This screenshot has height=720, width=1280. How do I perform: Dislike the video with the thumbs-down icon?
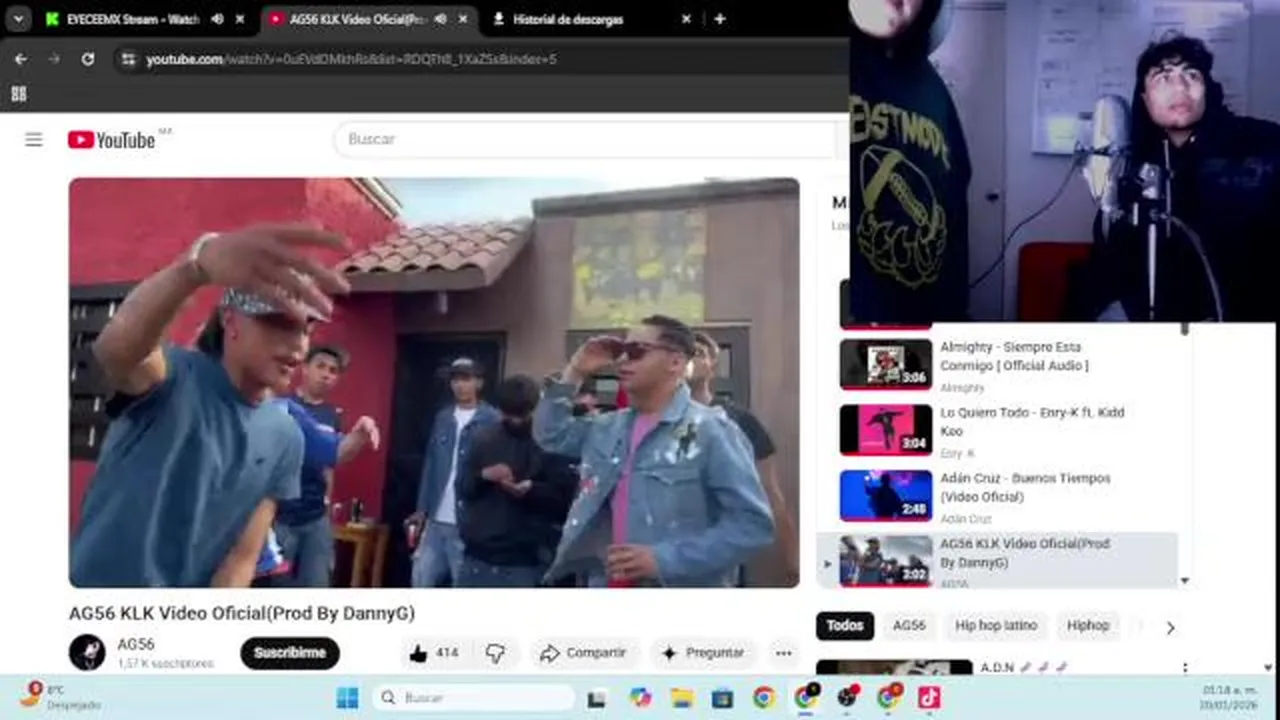tap(495, 653)
